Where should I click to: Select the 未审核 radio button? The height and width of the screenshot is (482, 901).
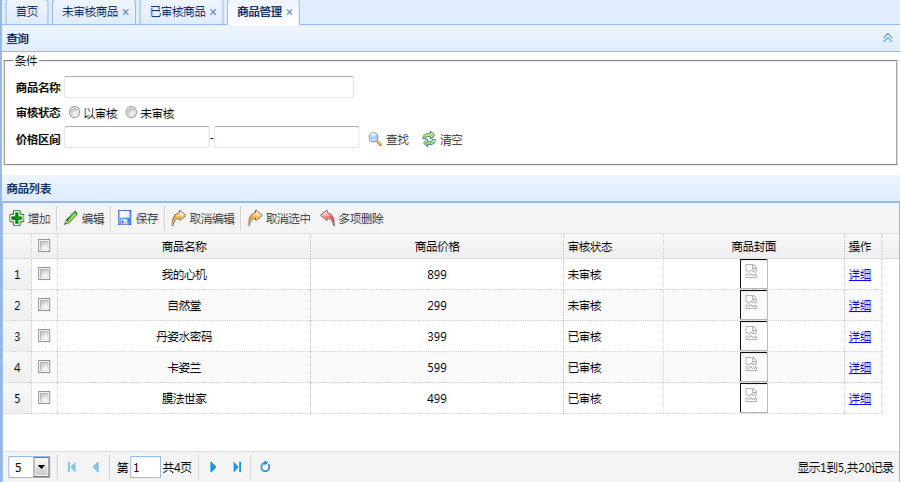click(x=131, y=113)
